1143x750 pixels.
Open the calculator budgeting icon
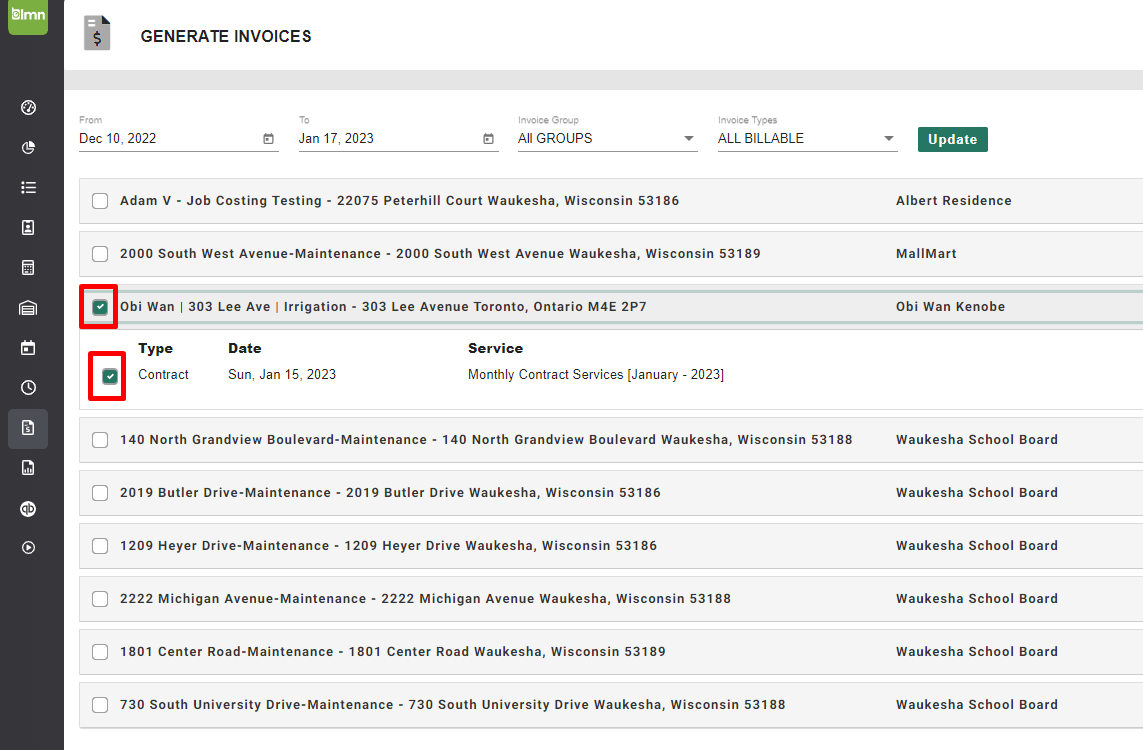click(28, 267)
